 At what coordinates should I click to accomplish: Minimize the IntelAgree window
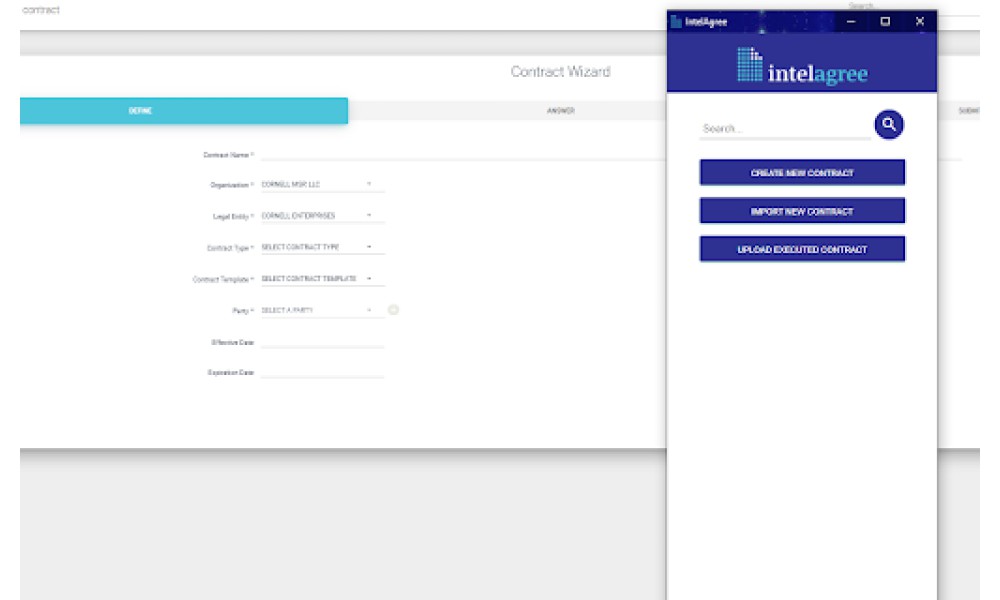click(x=851, y=22)
